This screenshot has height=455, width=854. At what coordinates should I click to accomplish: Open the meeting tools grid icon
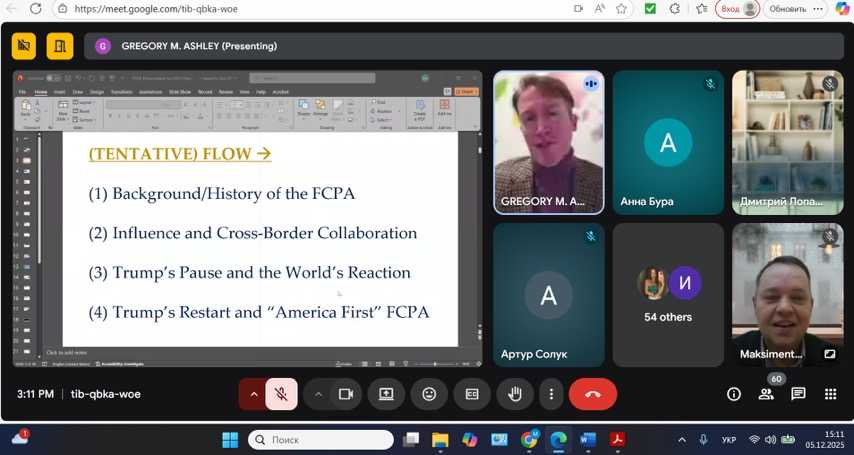(830, 394)
